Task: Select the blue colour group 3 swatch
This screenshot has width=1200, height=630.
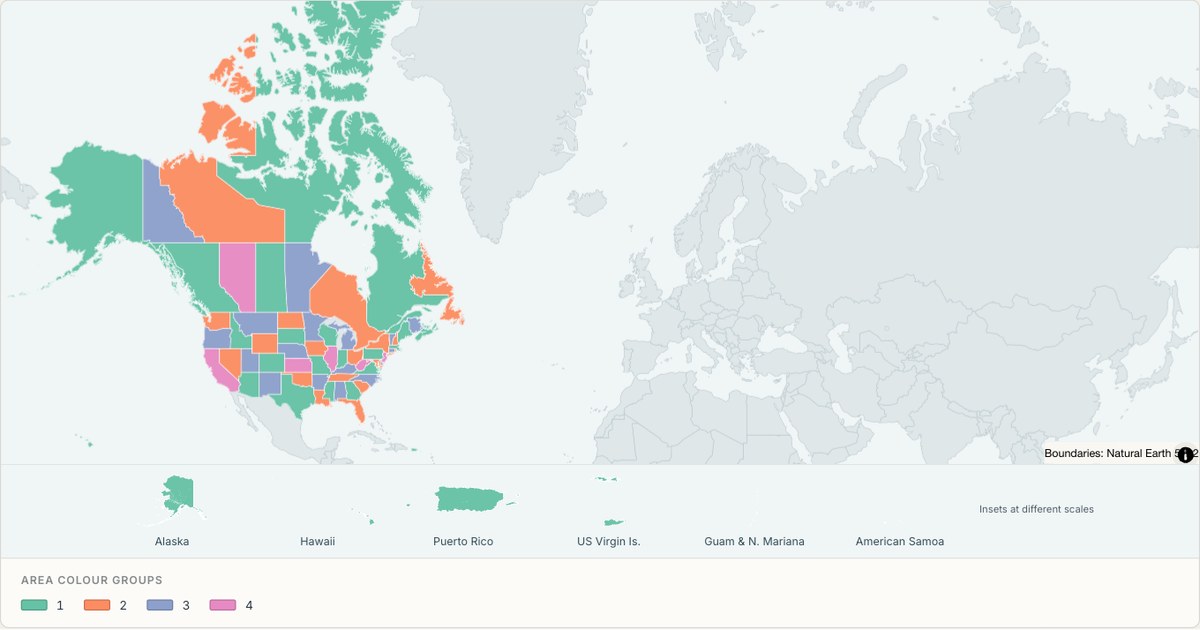Action: [x=160, y=605]
